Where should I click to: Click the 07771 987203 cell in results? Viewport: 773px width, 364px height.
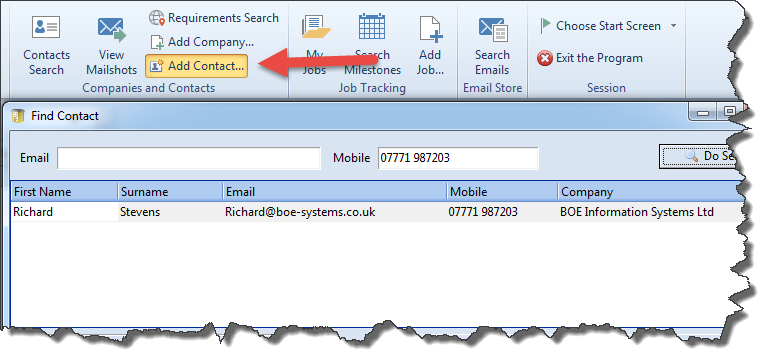tap(503, 212)
